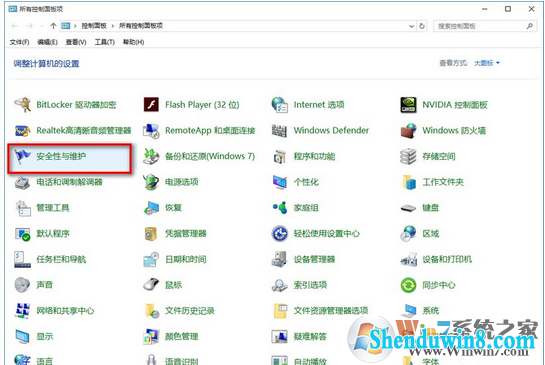This screenshot has height=365, width=545.
Task: Click the 网络和共享中心 link
Action: click(65, 311)
